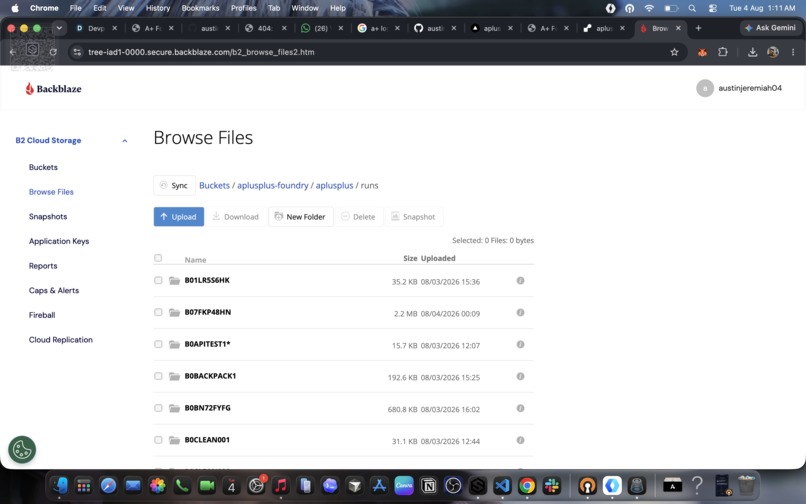Open Caps & Alerts in sidebar
This screenshot has height=504, width=806.
(54, 291)
